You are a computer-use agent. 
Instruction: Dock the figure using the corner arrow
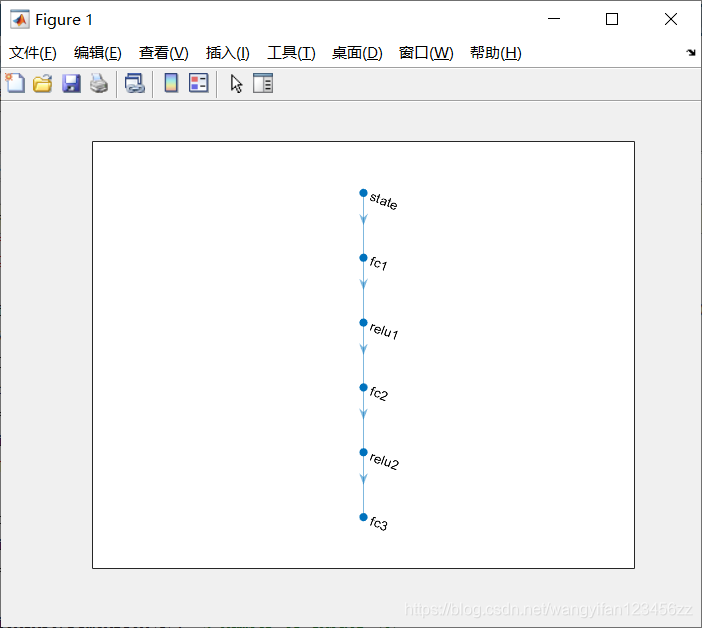(x=691, y=53)
